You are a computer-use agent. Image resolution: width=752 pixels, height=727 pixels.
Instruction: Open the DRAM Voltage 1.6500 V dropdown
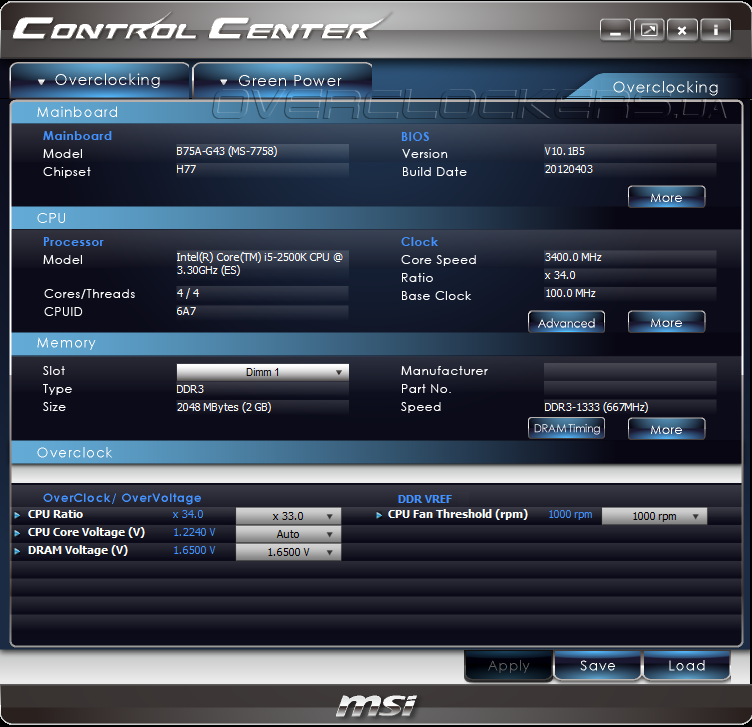(x=288, y=552)
